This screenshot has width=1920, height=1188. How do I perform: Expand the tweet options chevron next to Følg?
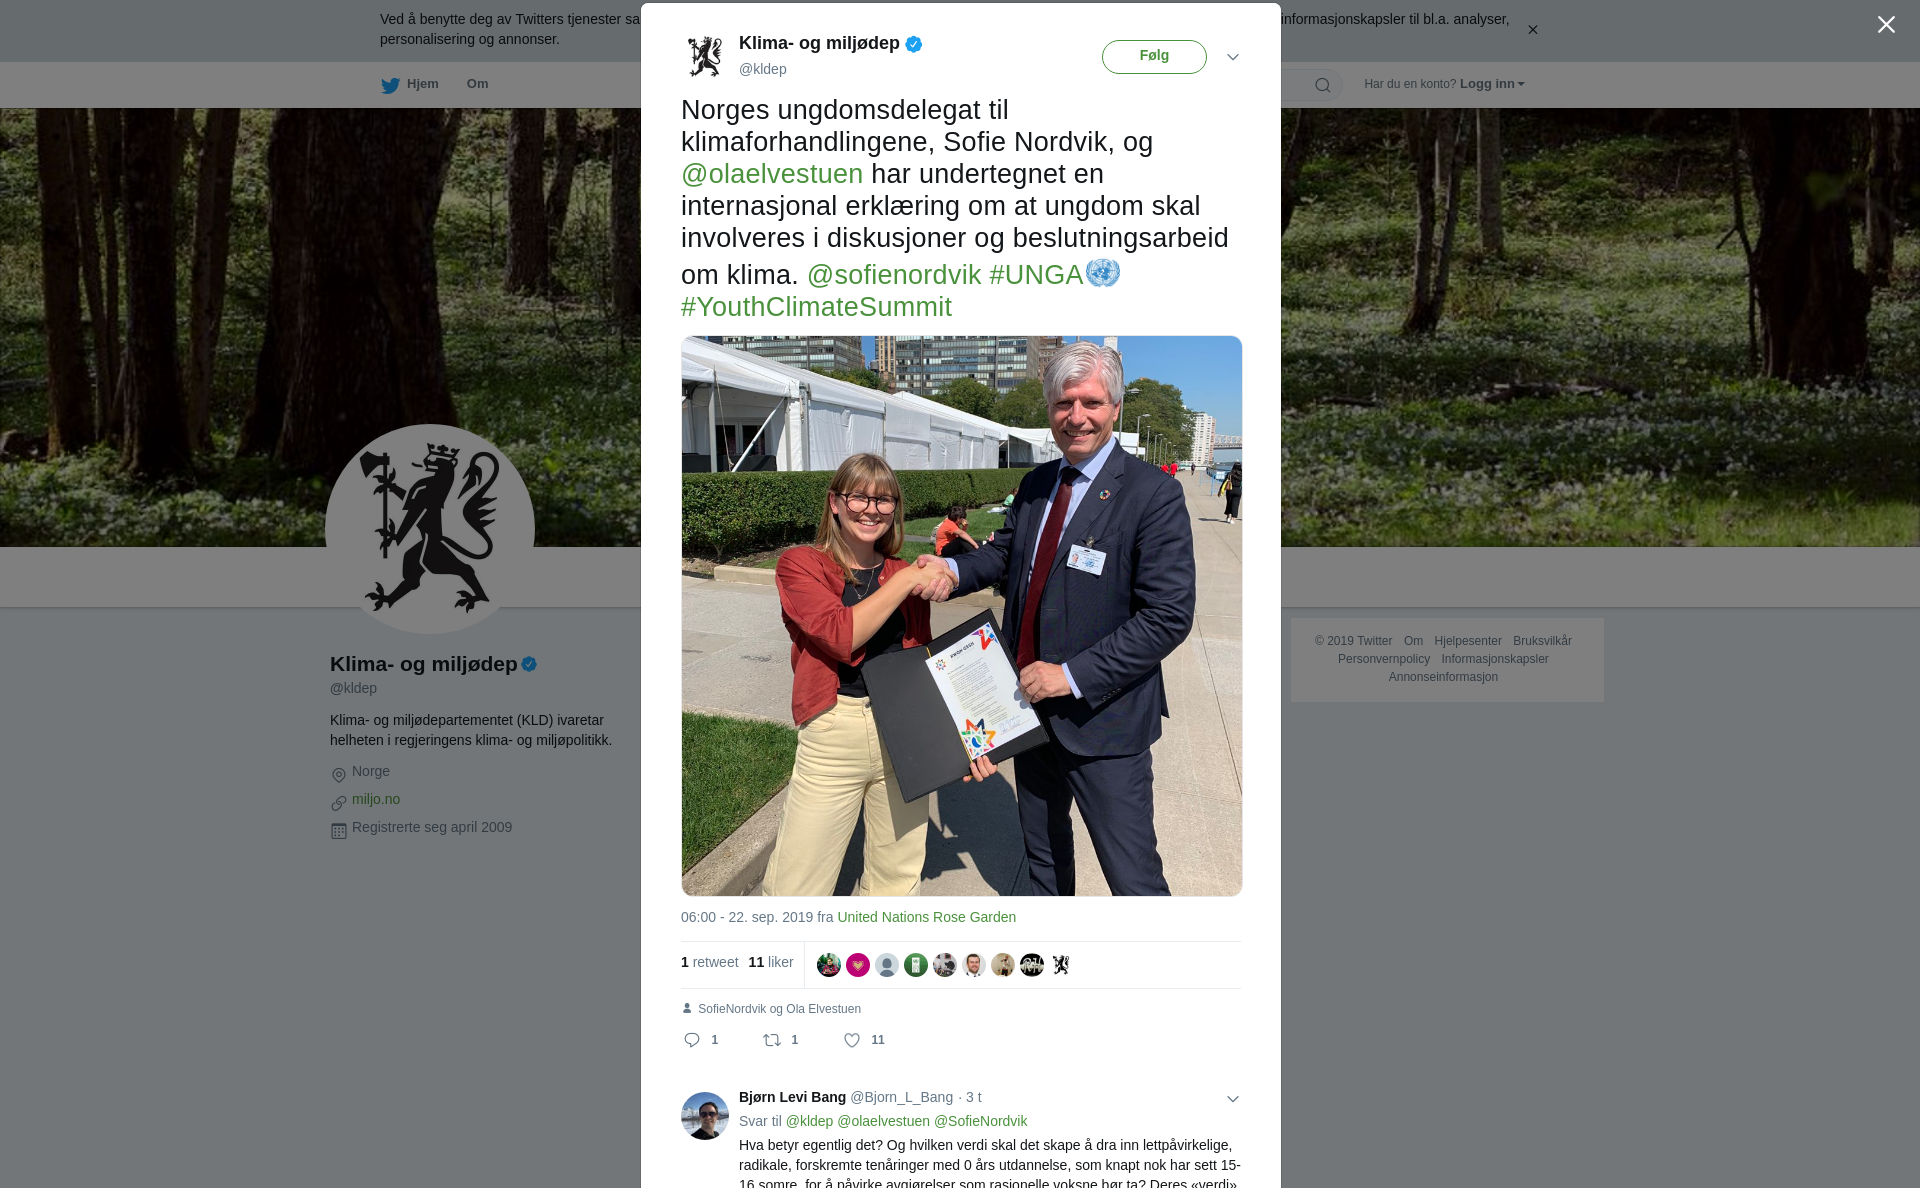point(1233,57)
